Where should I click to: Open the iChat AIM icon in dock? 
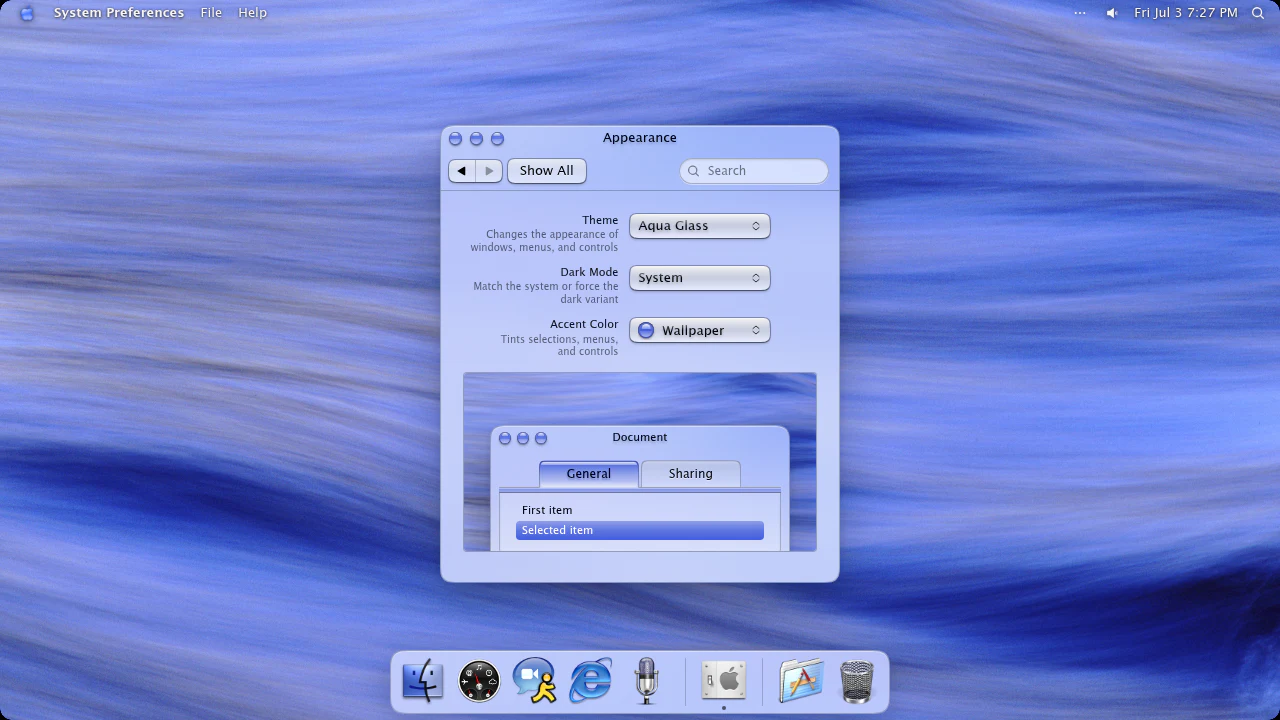(535, 681)
